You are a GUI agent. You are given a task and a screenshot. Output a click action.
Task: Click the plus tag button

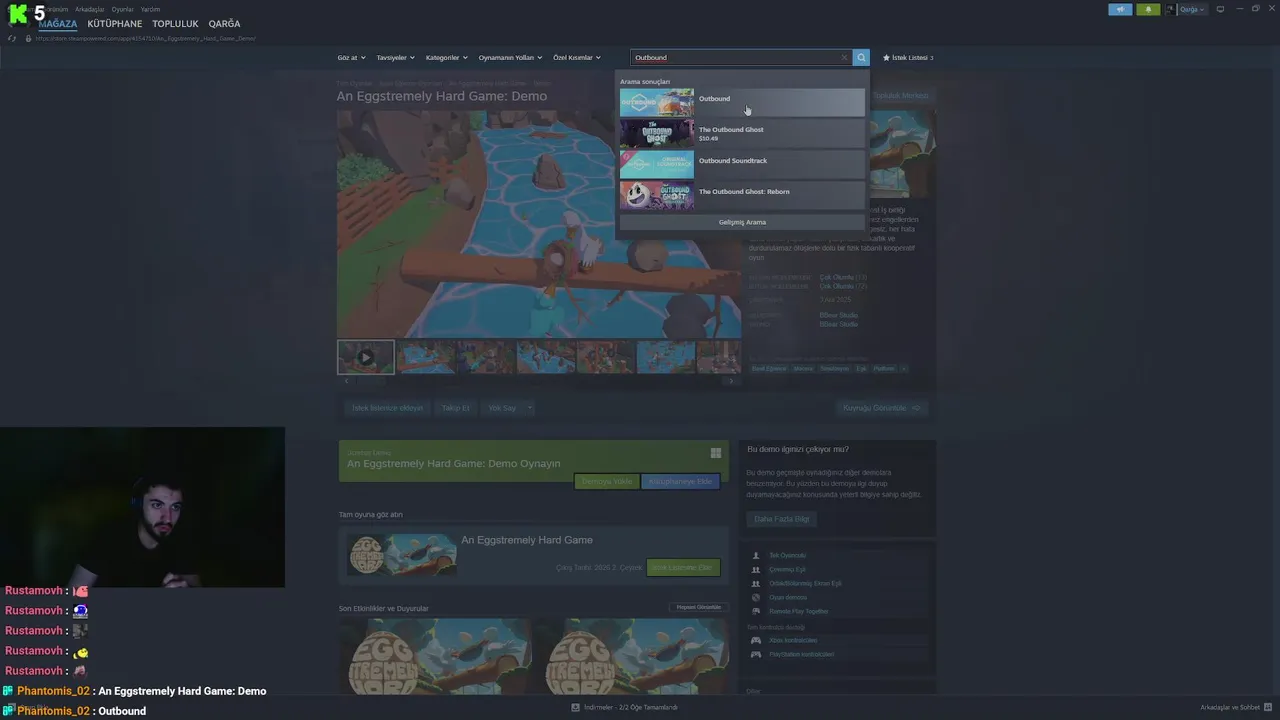point(903,368)
